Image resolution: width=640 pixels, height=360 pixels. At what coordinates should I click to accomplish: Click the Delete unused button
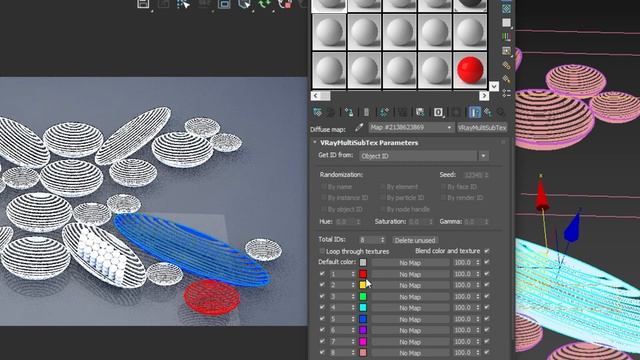tap(415, 240)
